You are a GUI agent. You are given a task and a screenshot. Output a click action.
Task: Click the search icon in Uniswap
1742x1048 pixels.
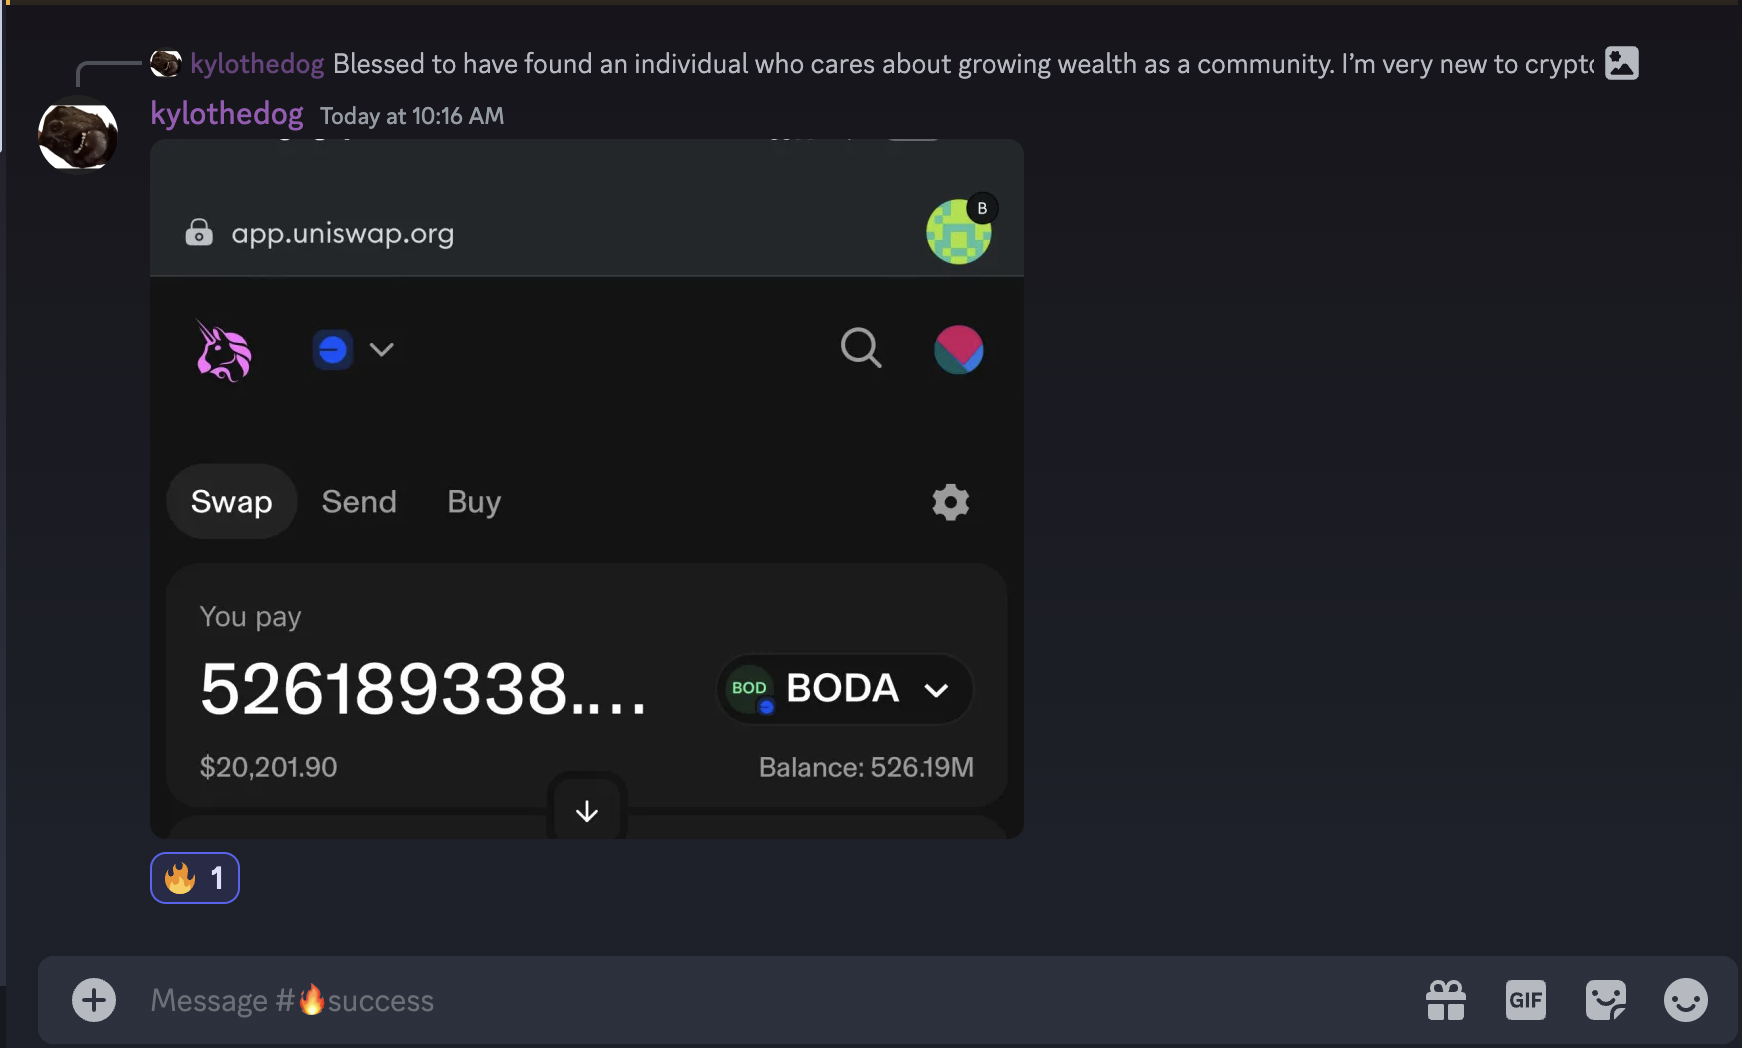tap(861, 349)
